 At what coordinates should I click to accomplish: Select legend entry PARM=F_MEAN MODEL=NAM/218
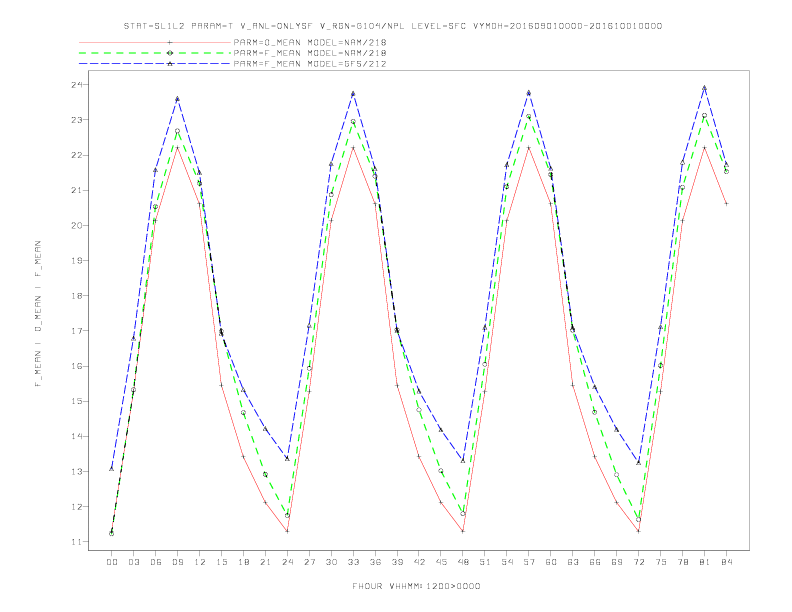[310, 53]
